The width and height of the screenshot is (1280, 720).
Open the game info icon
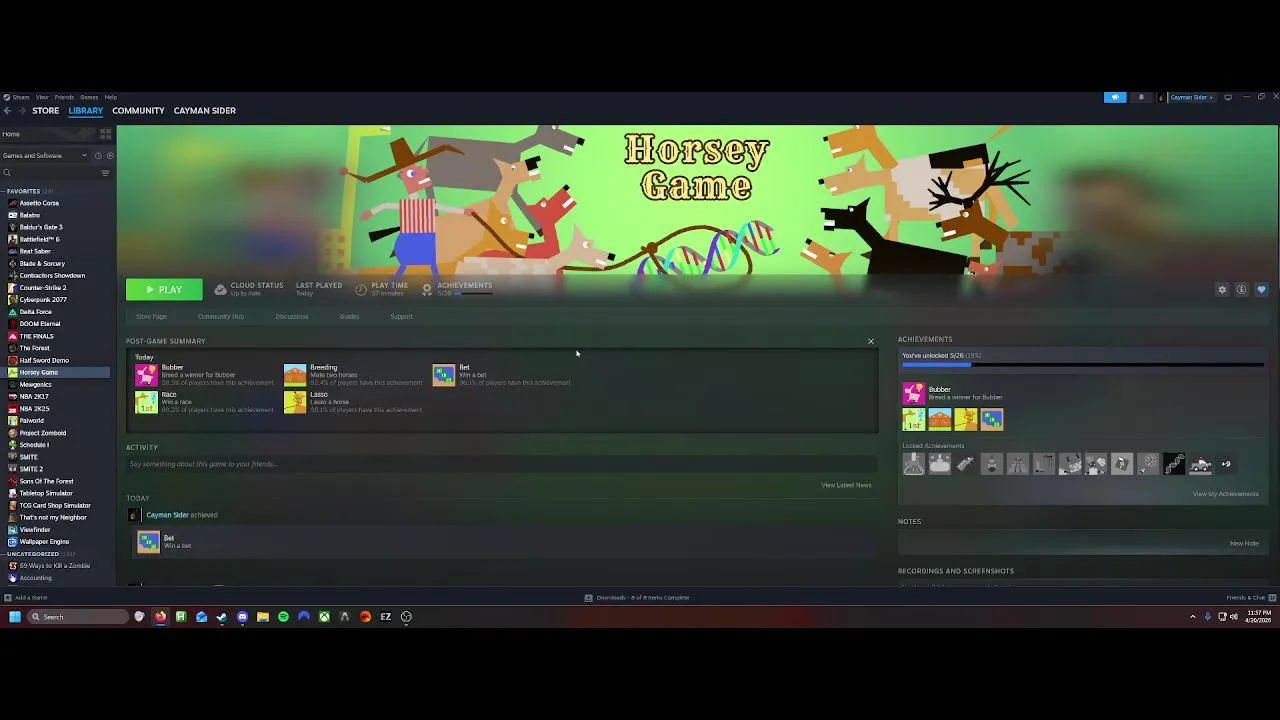coord(1241,290)
